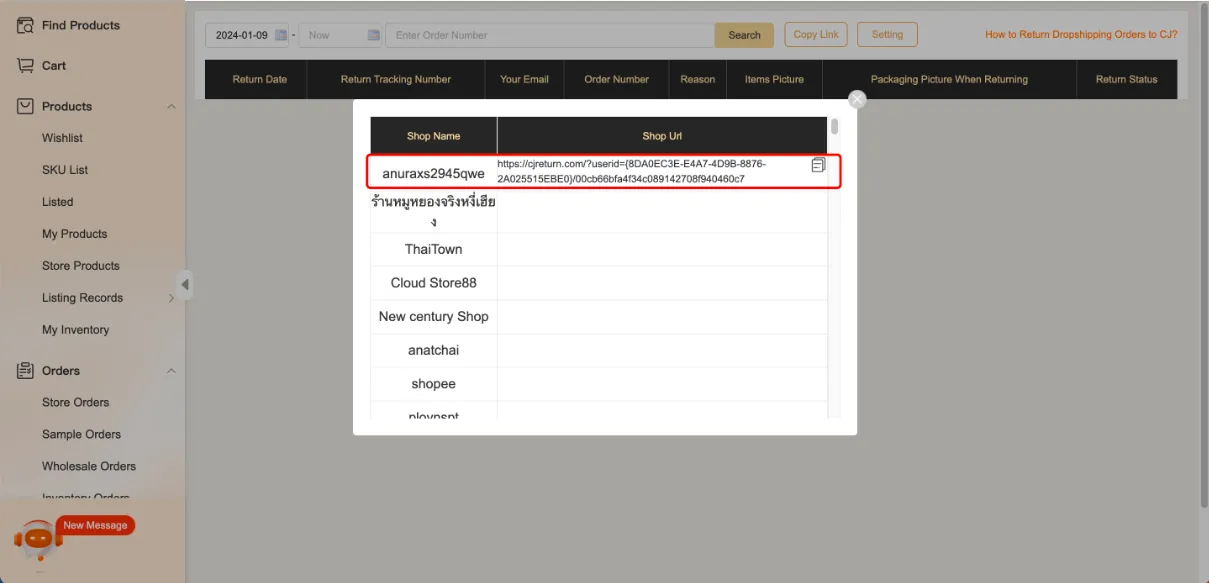Click the Orders clipboard icon
1209x583 pixels.
(26, 371)
